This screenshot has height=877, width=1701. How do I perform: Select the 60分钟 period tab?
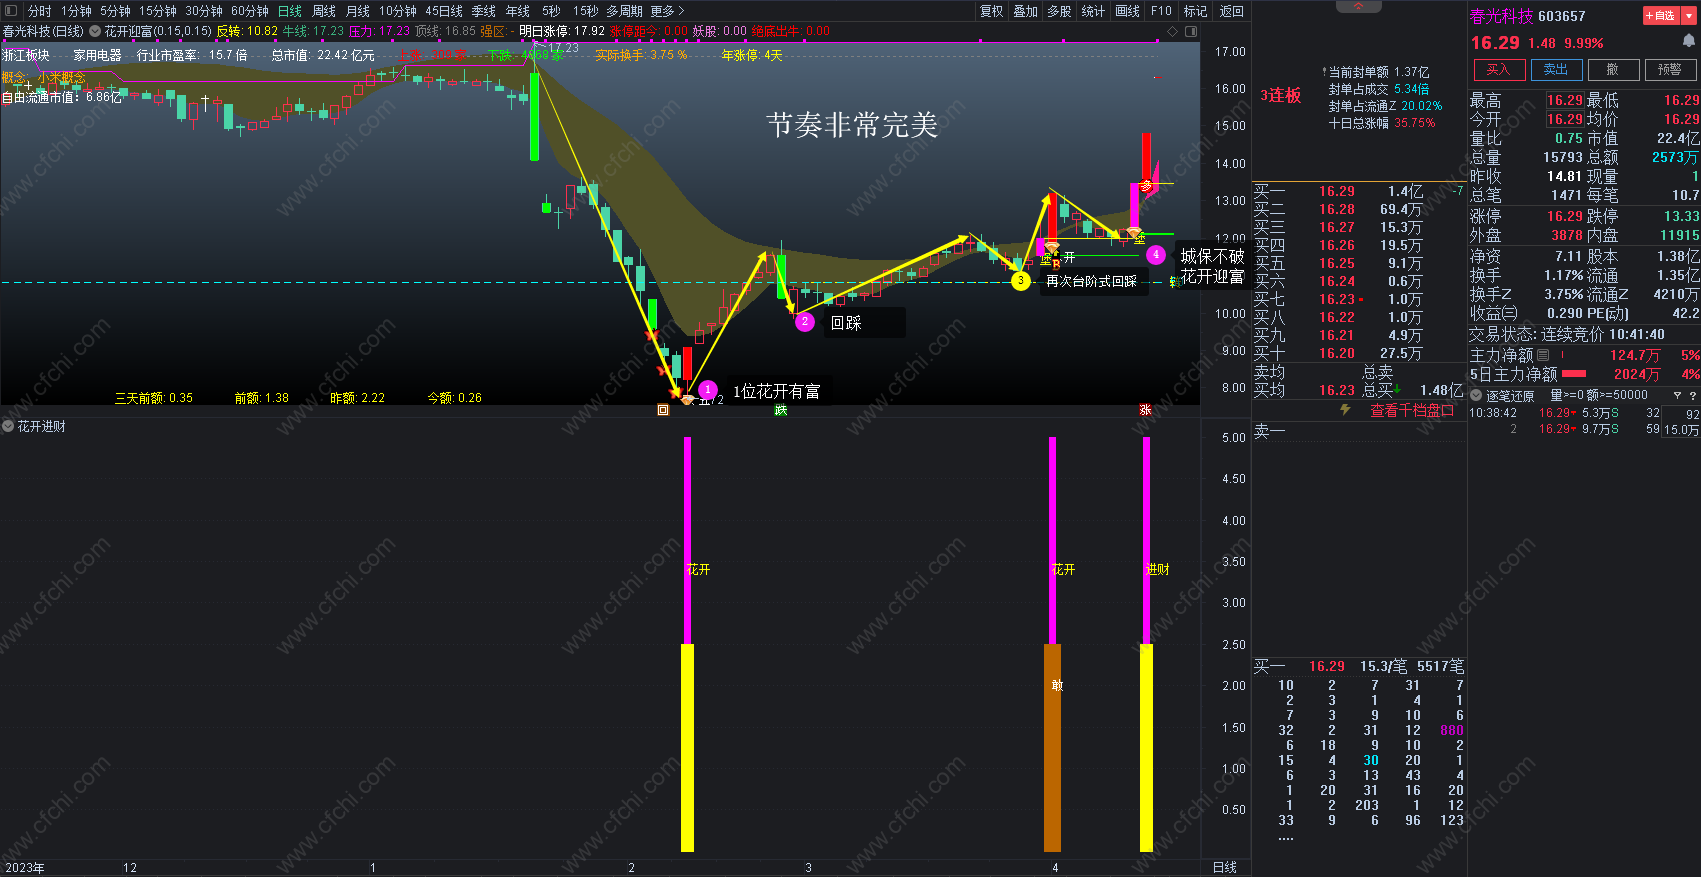[250, 11]
